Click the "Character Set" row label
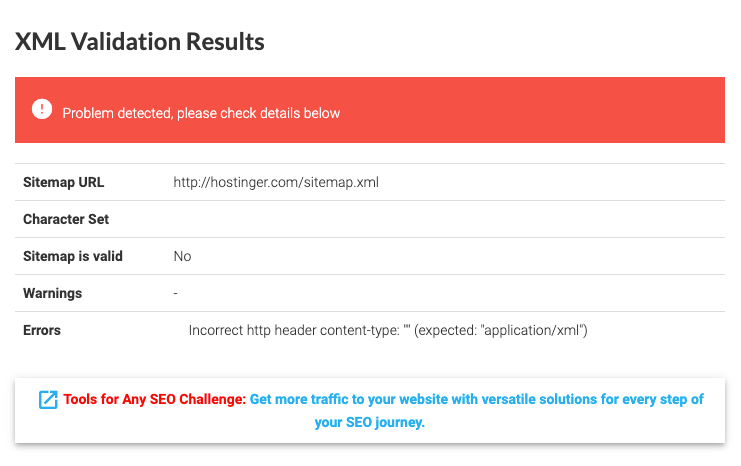 (x=66, y=219)
